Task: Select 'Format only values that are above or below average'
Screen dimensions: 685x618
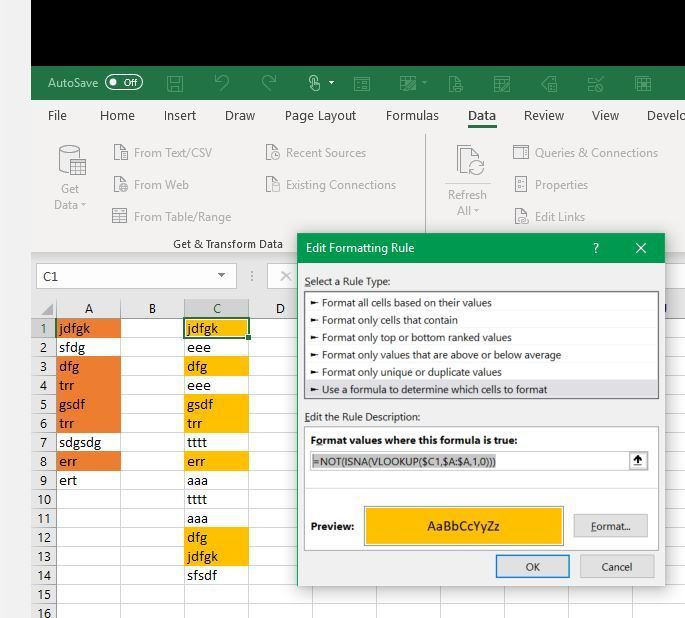Action: click(481, 355)
